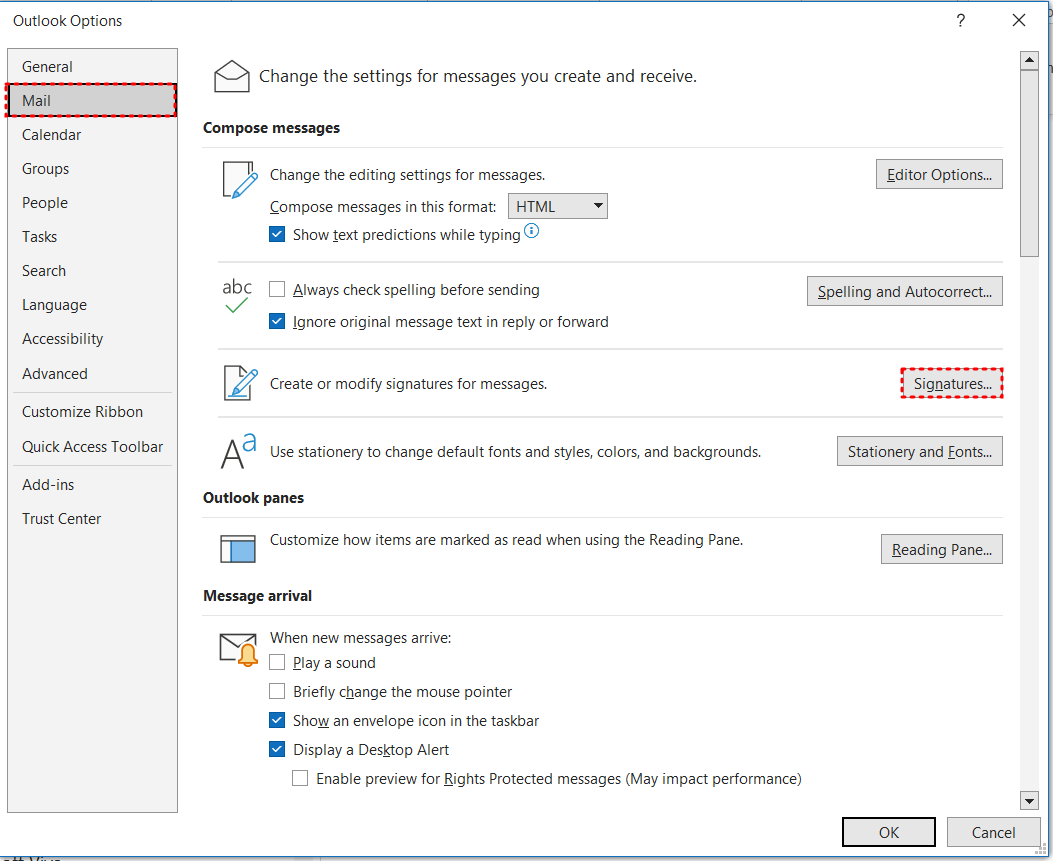Go to People options

click(x=93, y=203)
